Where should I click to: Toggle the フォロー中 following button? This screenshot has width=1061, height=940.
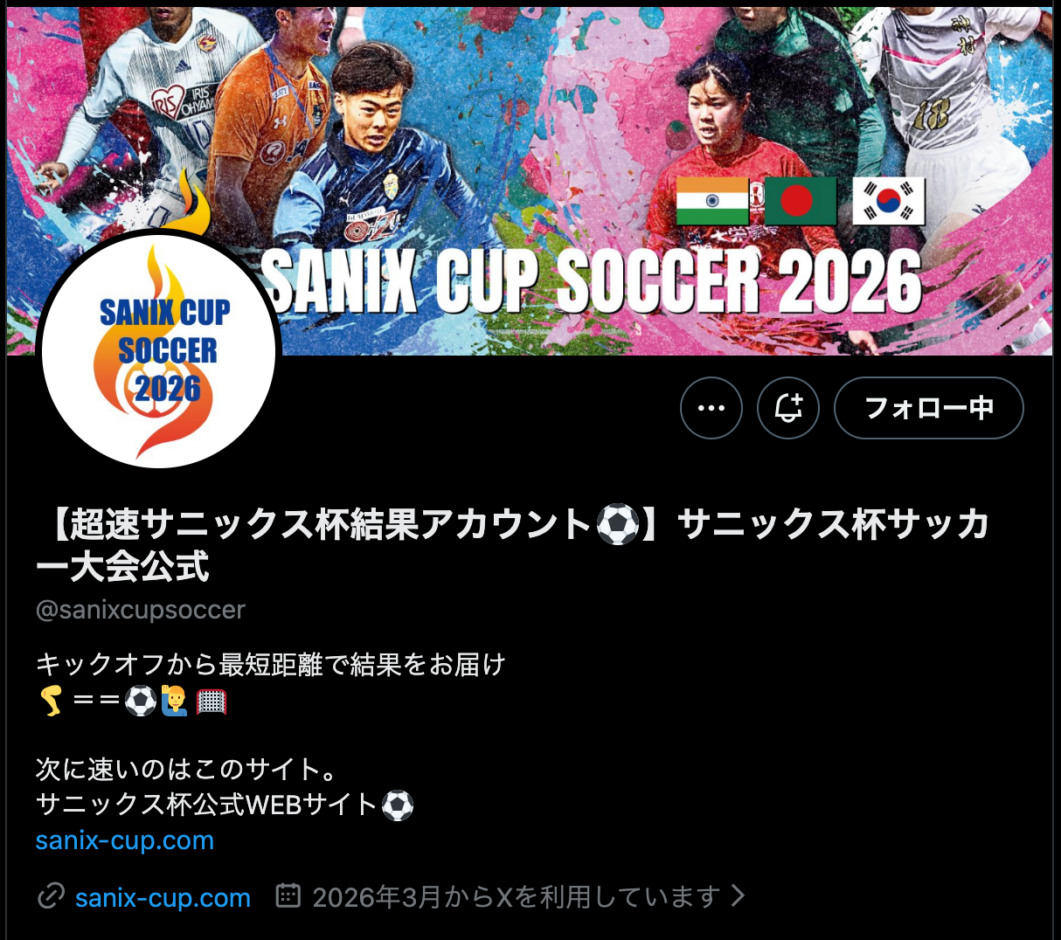(x=929, y=408)
